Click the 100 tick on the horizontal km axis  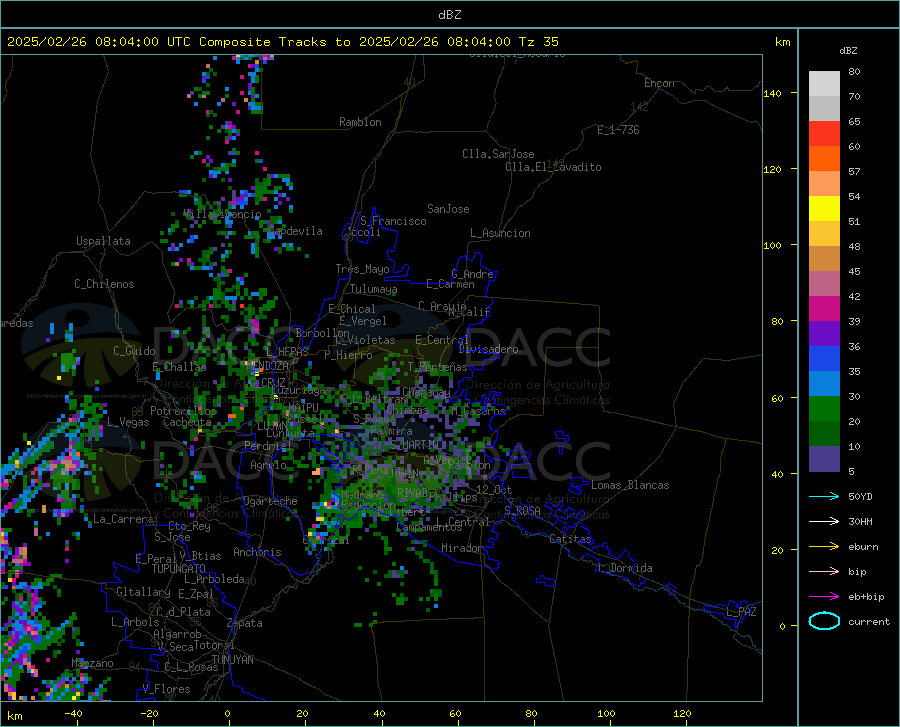pyautogui.click(x=606, y=714)
